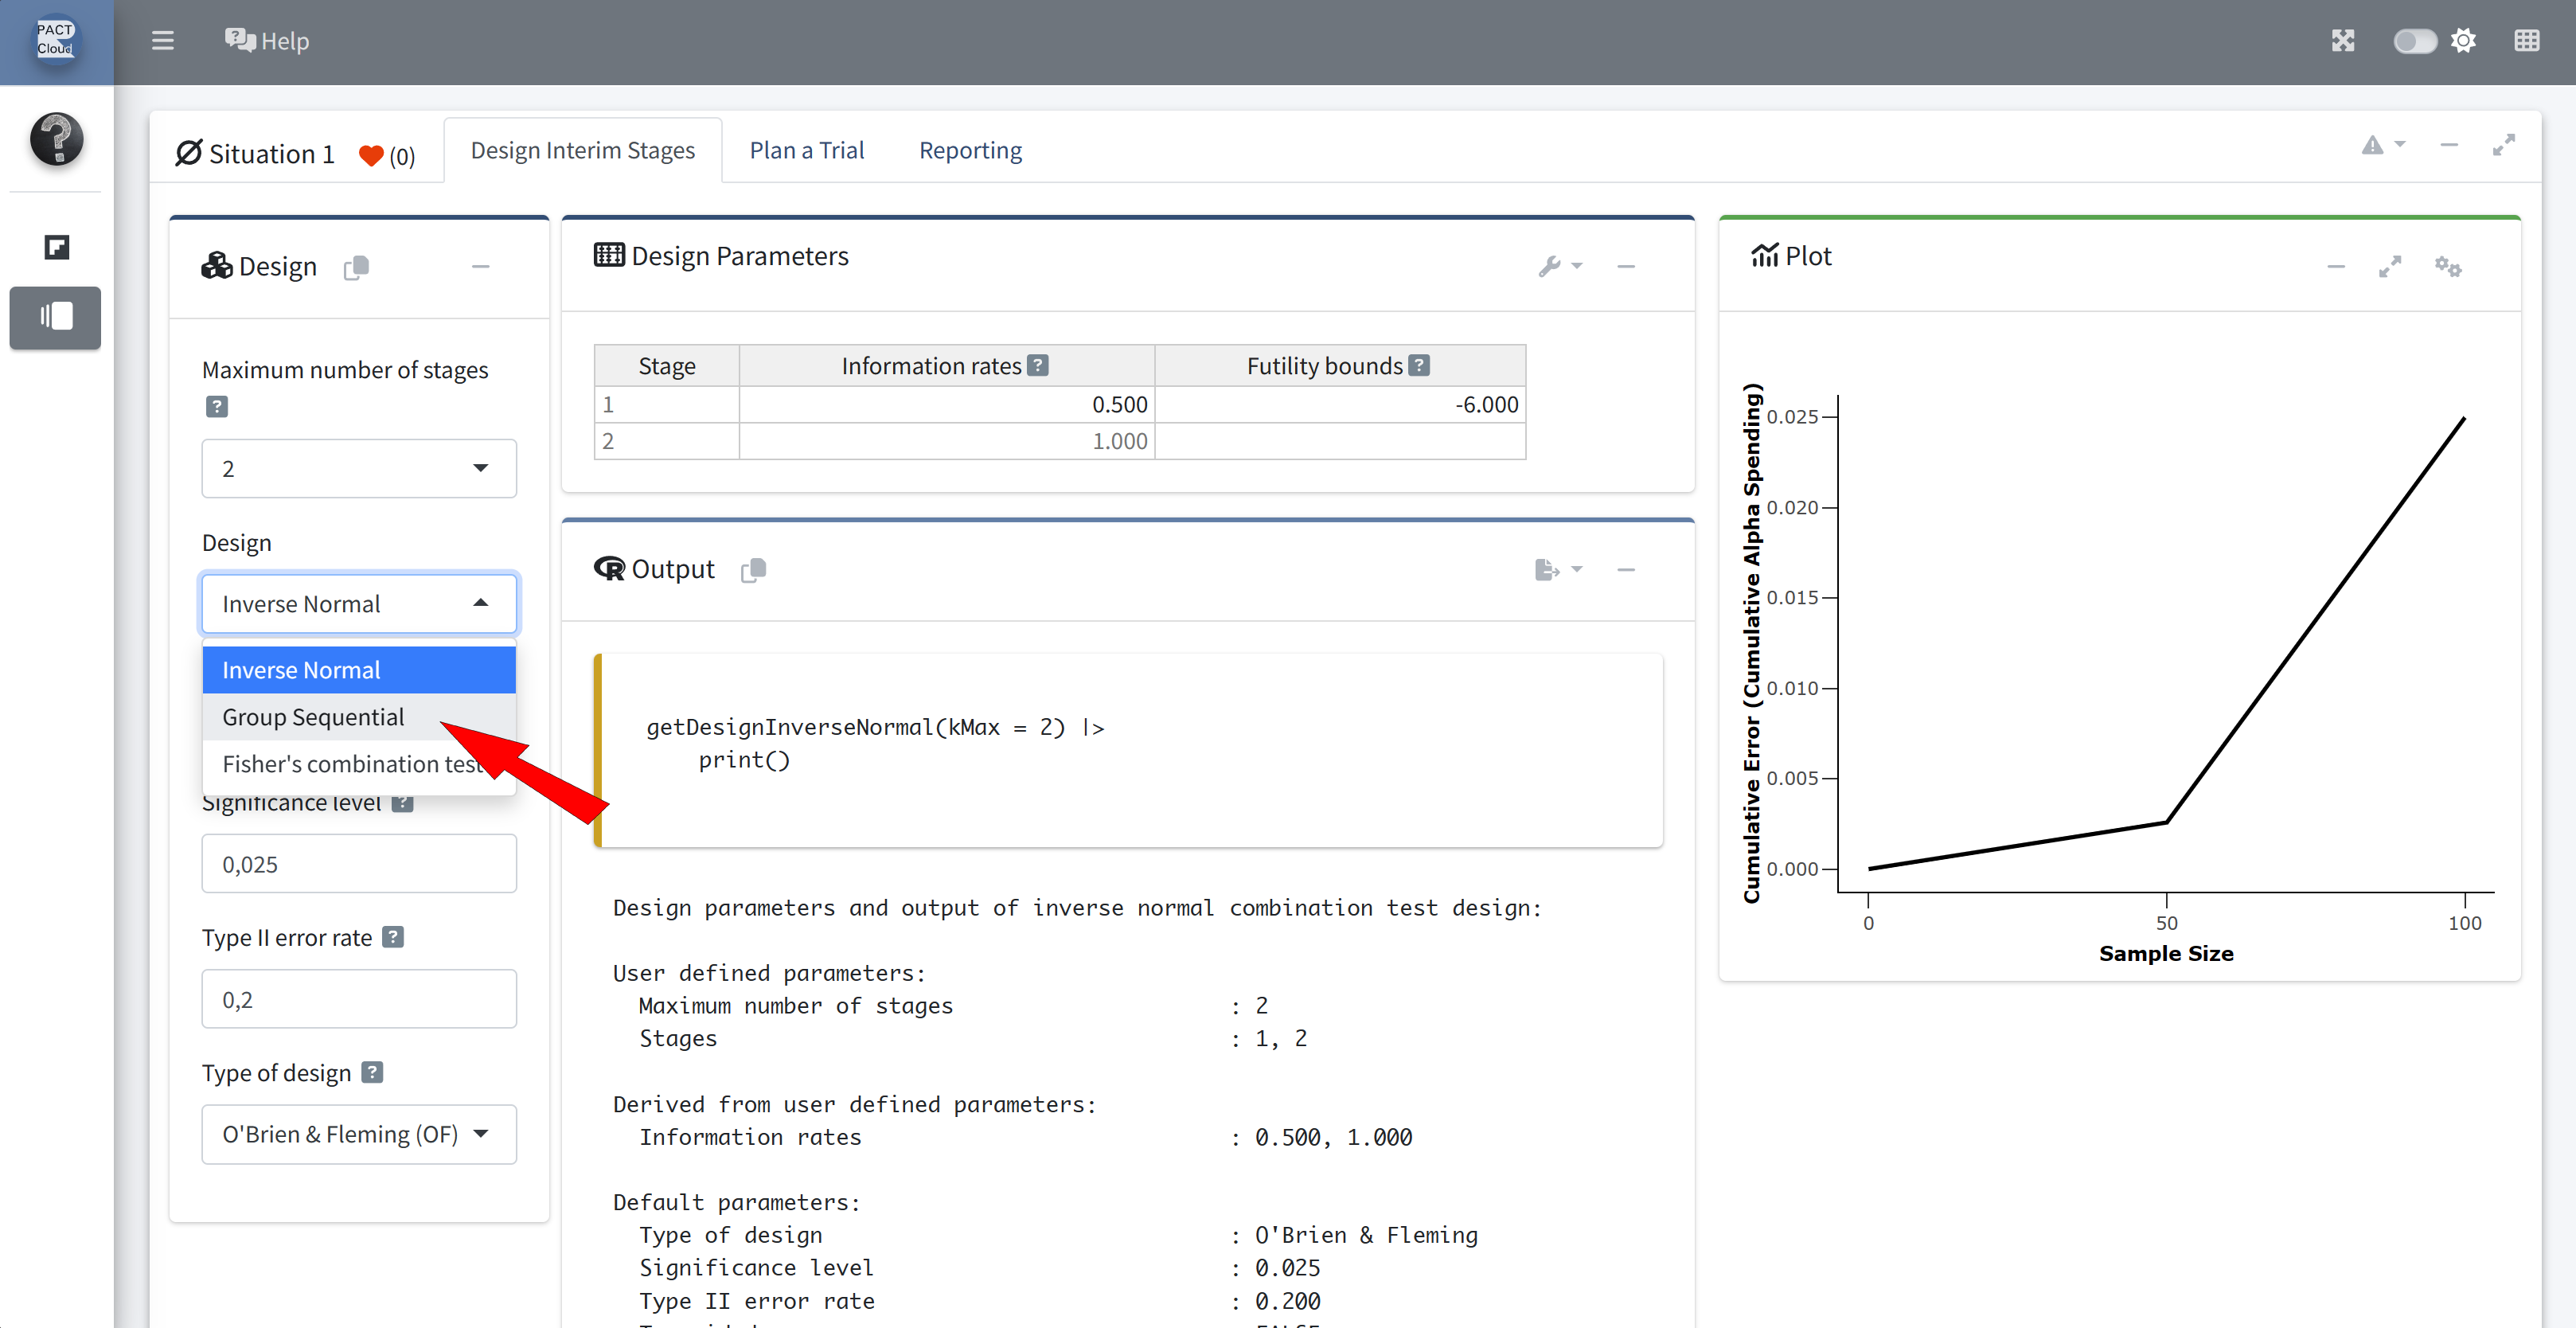Open Maximum number of stages dropdown
This screenshot has height=1328, width=2576.
(x=358, y=468)
